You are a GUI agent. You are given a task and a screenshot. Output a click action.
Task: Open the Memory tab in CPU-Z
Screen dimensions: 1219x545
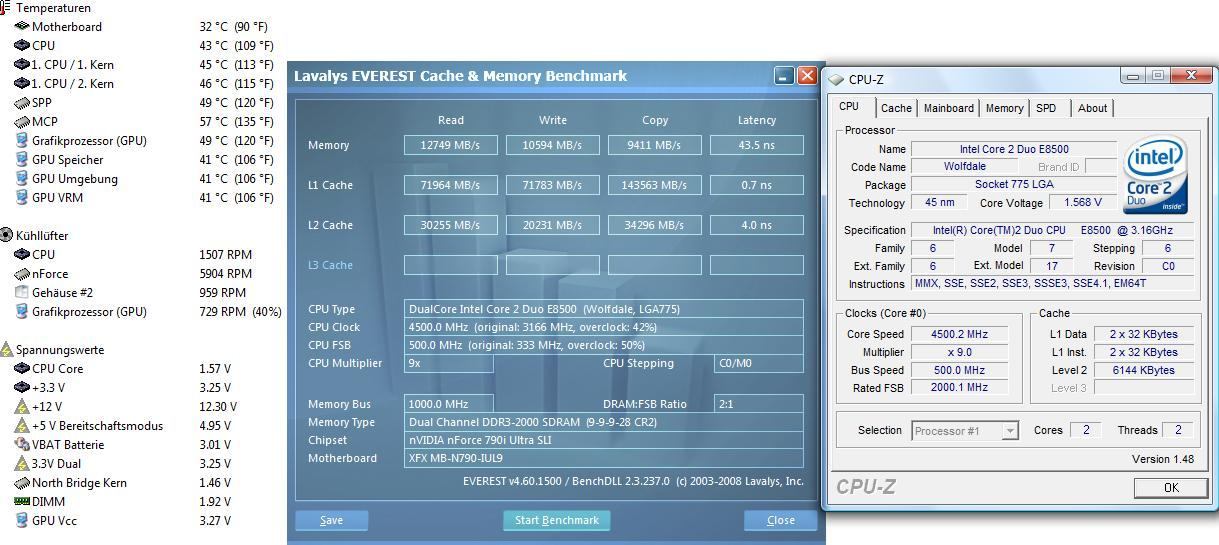tap(1004, 108)
